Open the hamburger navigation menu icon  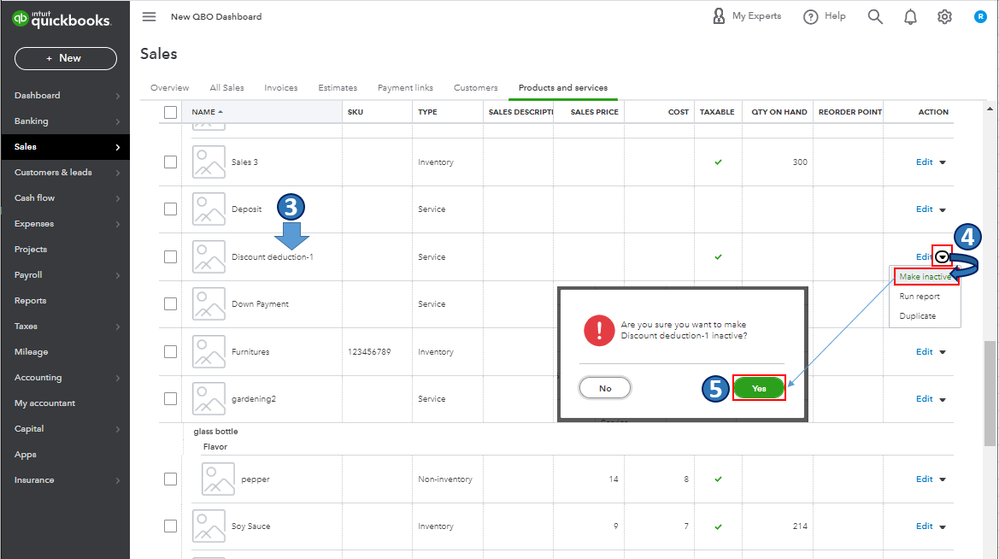click(x=149, y=17)
